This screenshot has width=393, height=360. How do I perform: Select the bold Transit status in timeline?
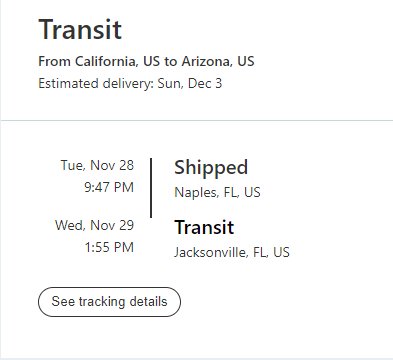pos(204,228)
